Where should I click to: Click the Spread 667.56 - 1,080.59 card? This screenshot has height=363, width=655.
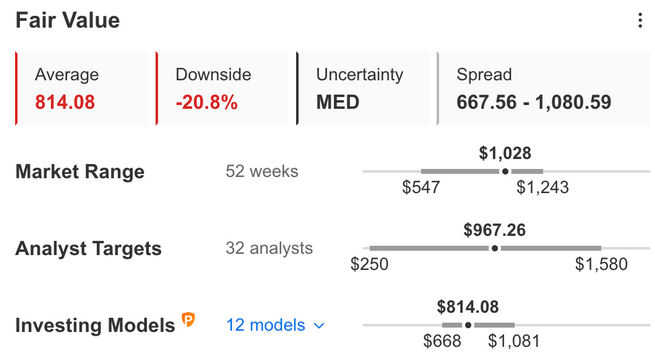click(544, 88)
